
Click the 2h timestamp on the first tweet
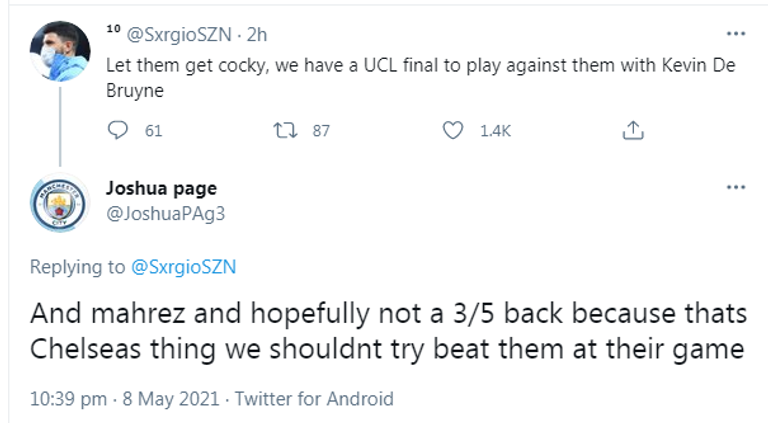(257, 34)
